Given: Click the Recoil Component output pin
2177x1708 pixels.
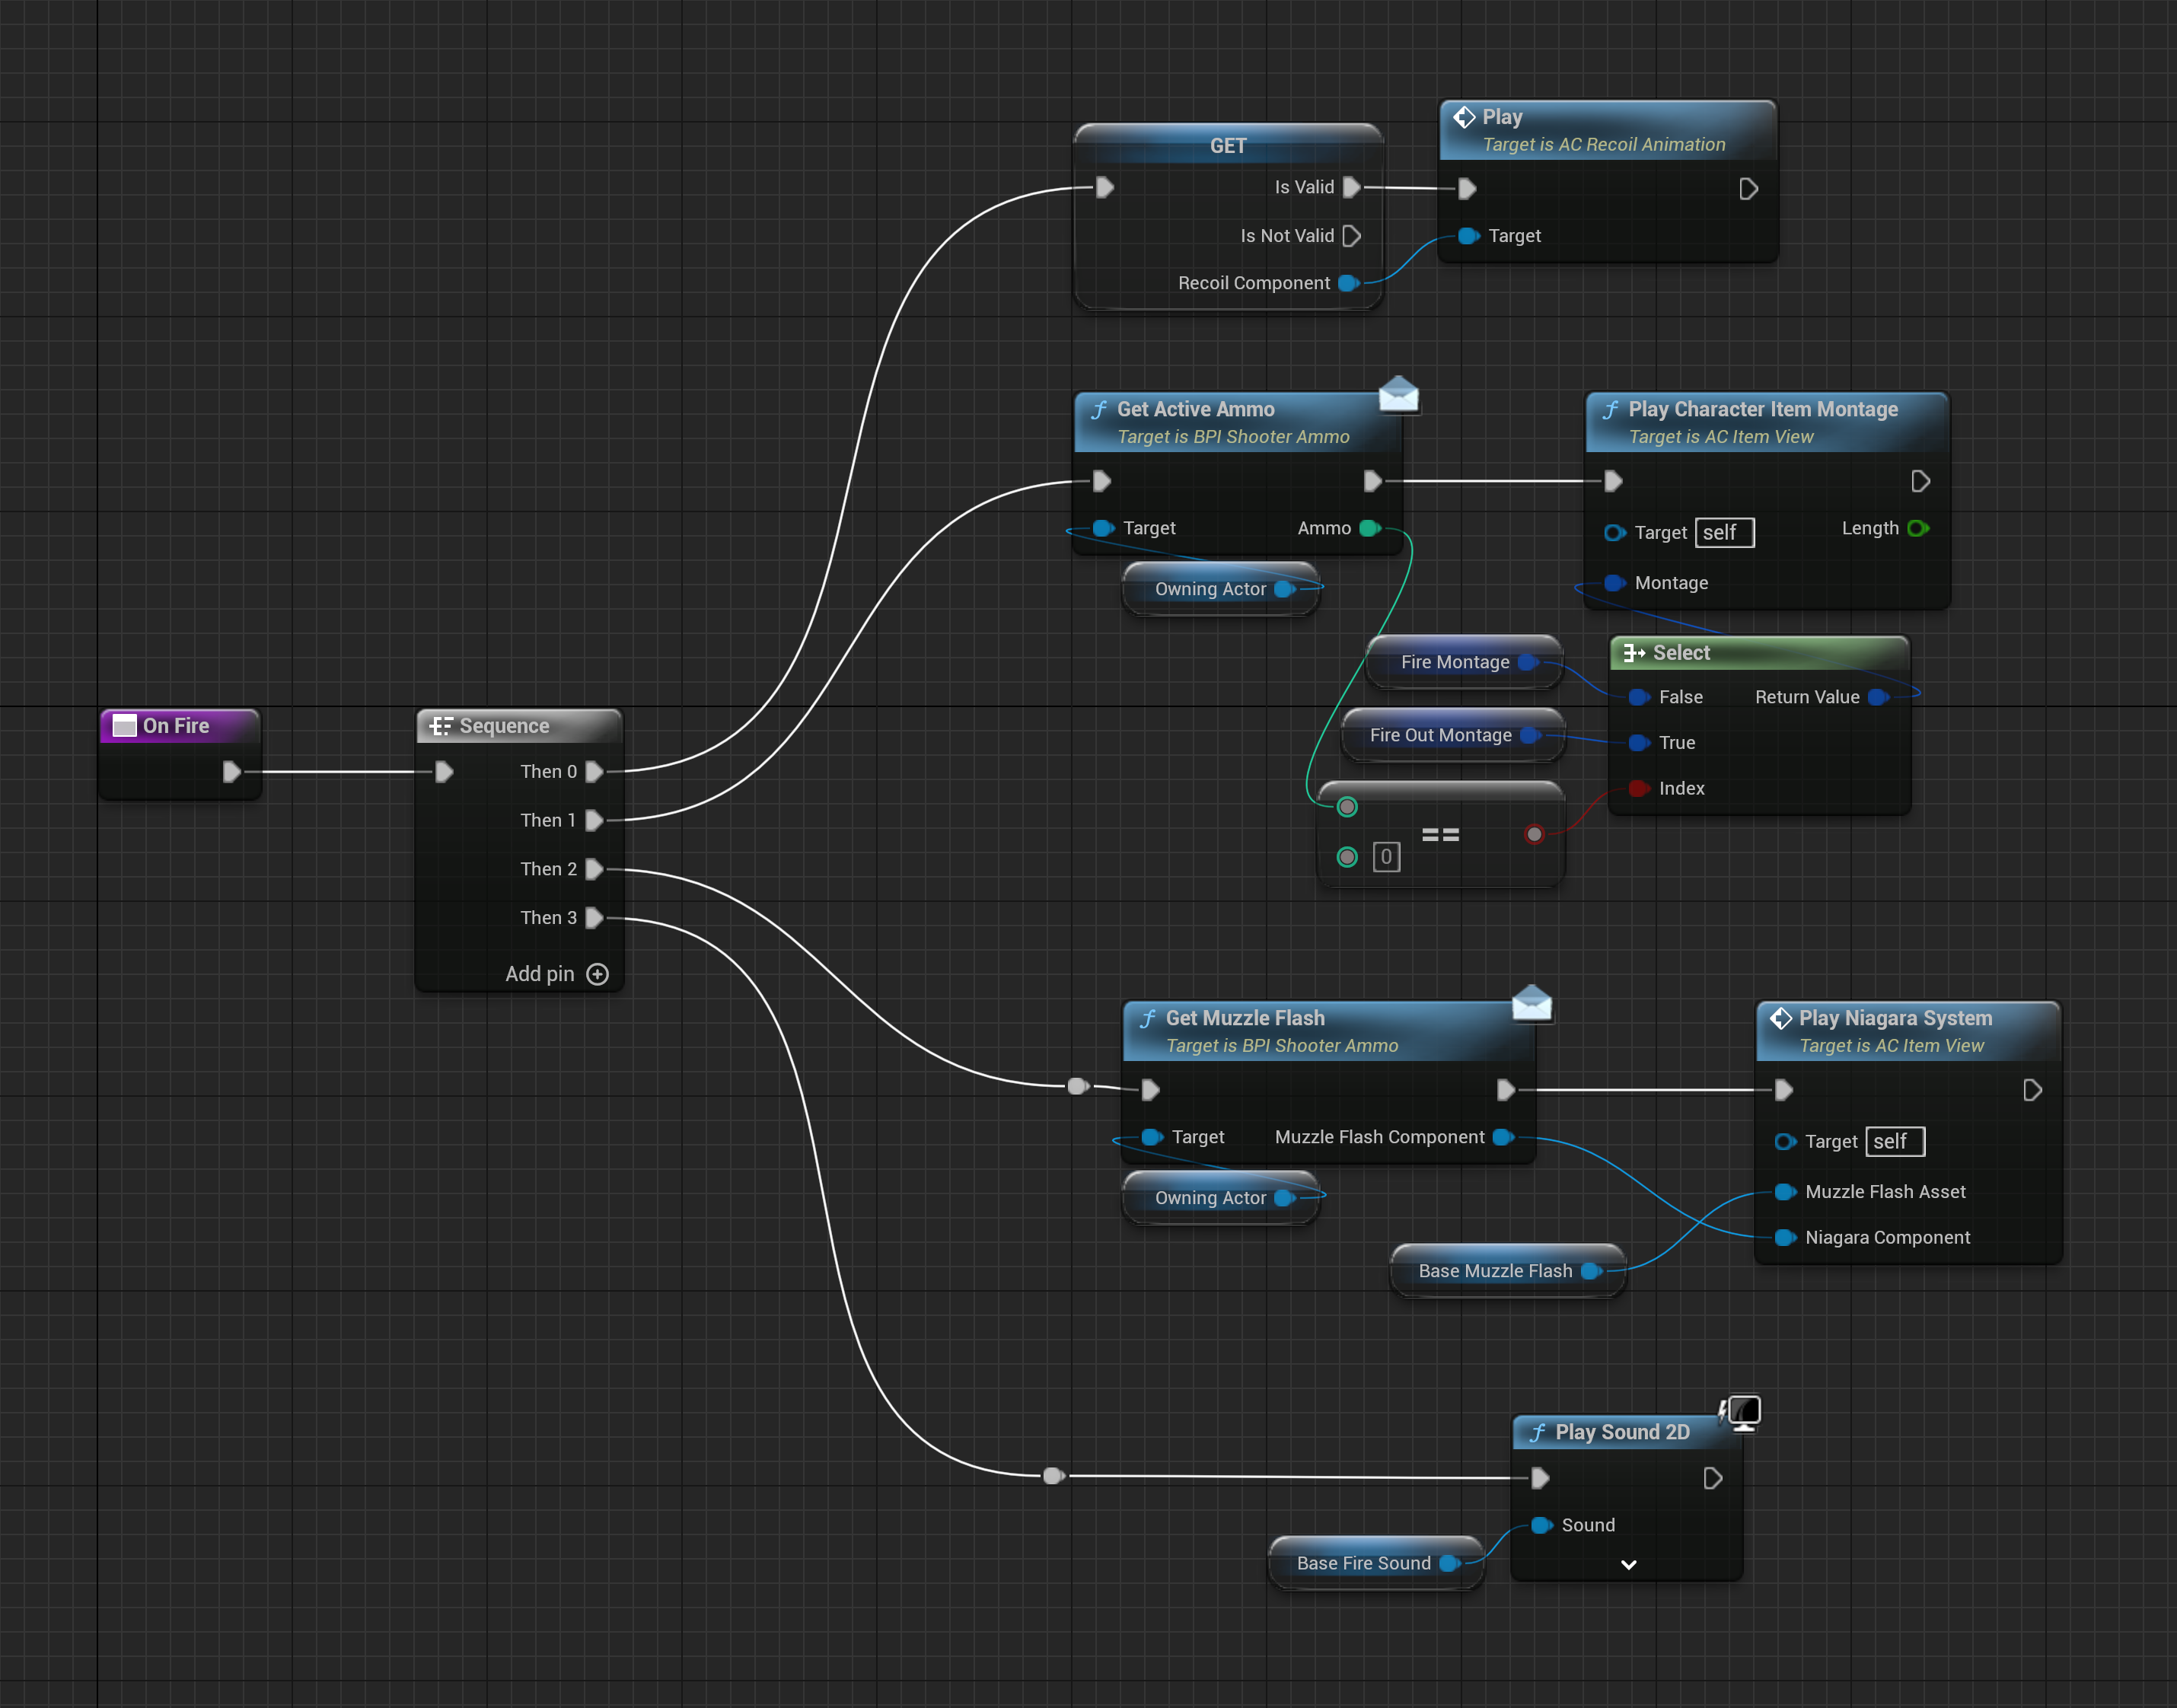Looking at the screenshot, I should (1349, 283).
